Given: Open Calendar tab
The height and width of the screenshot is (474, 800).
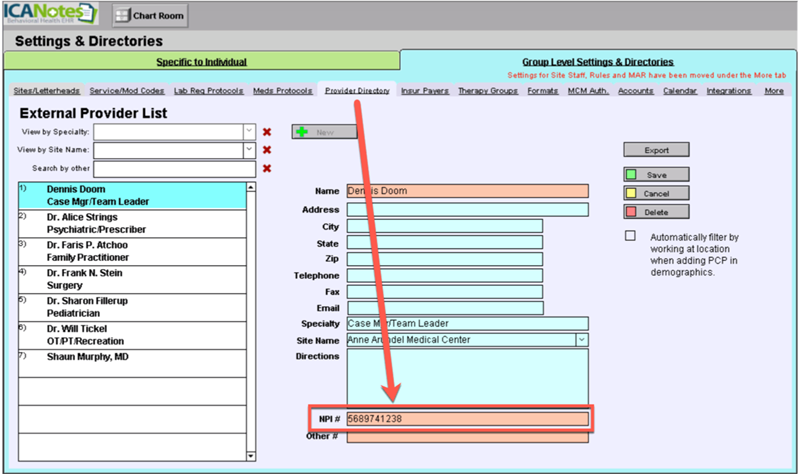Looking at the screenshot, I should click(680, 90).
